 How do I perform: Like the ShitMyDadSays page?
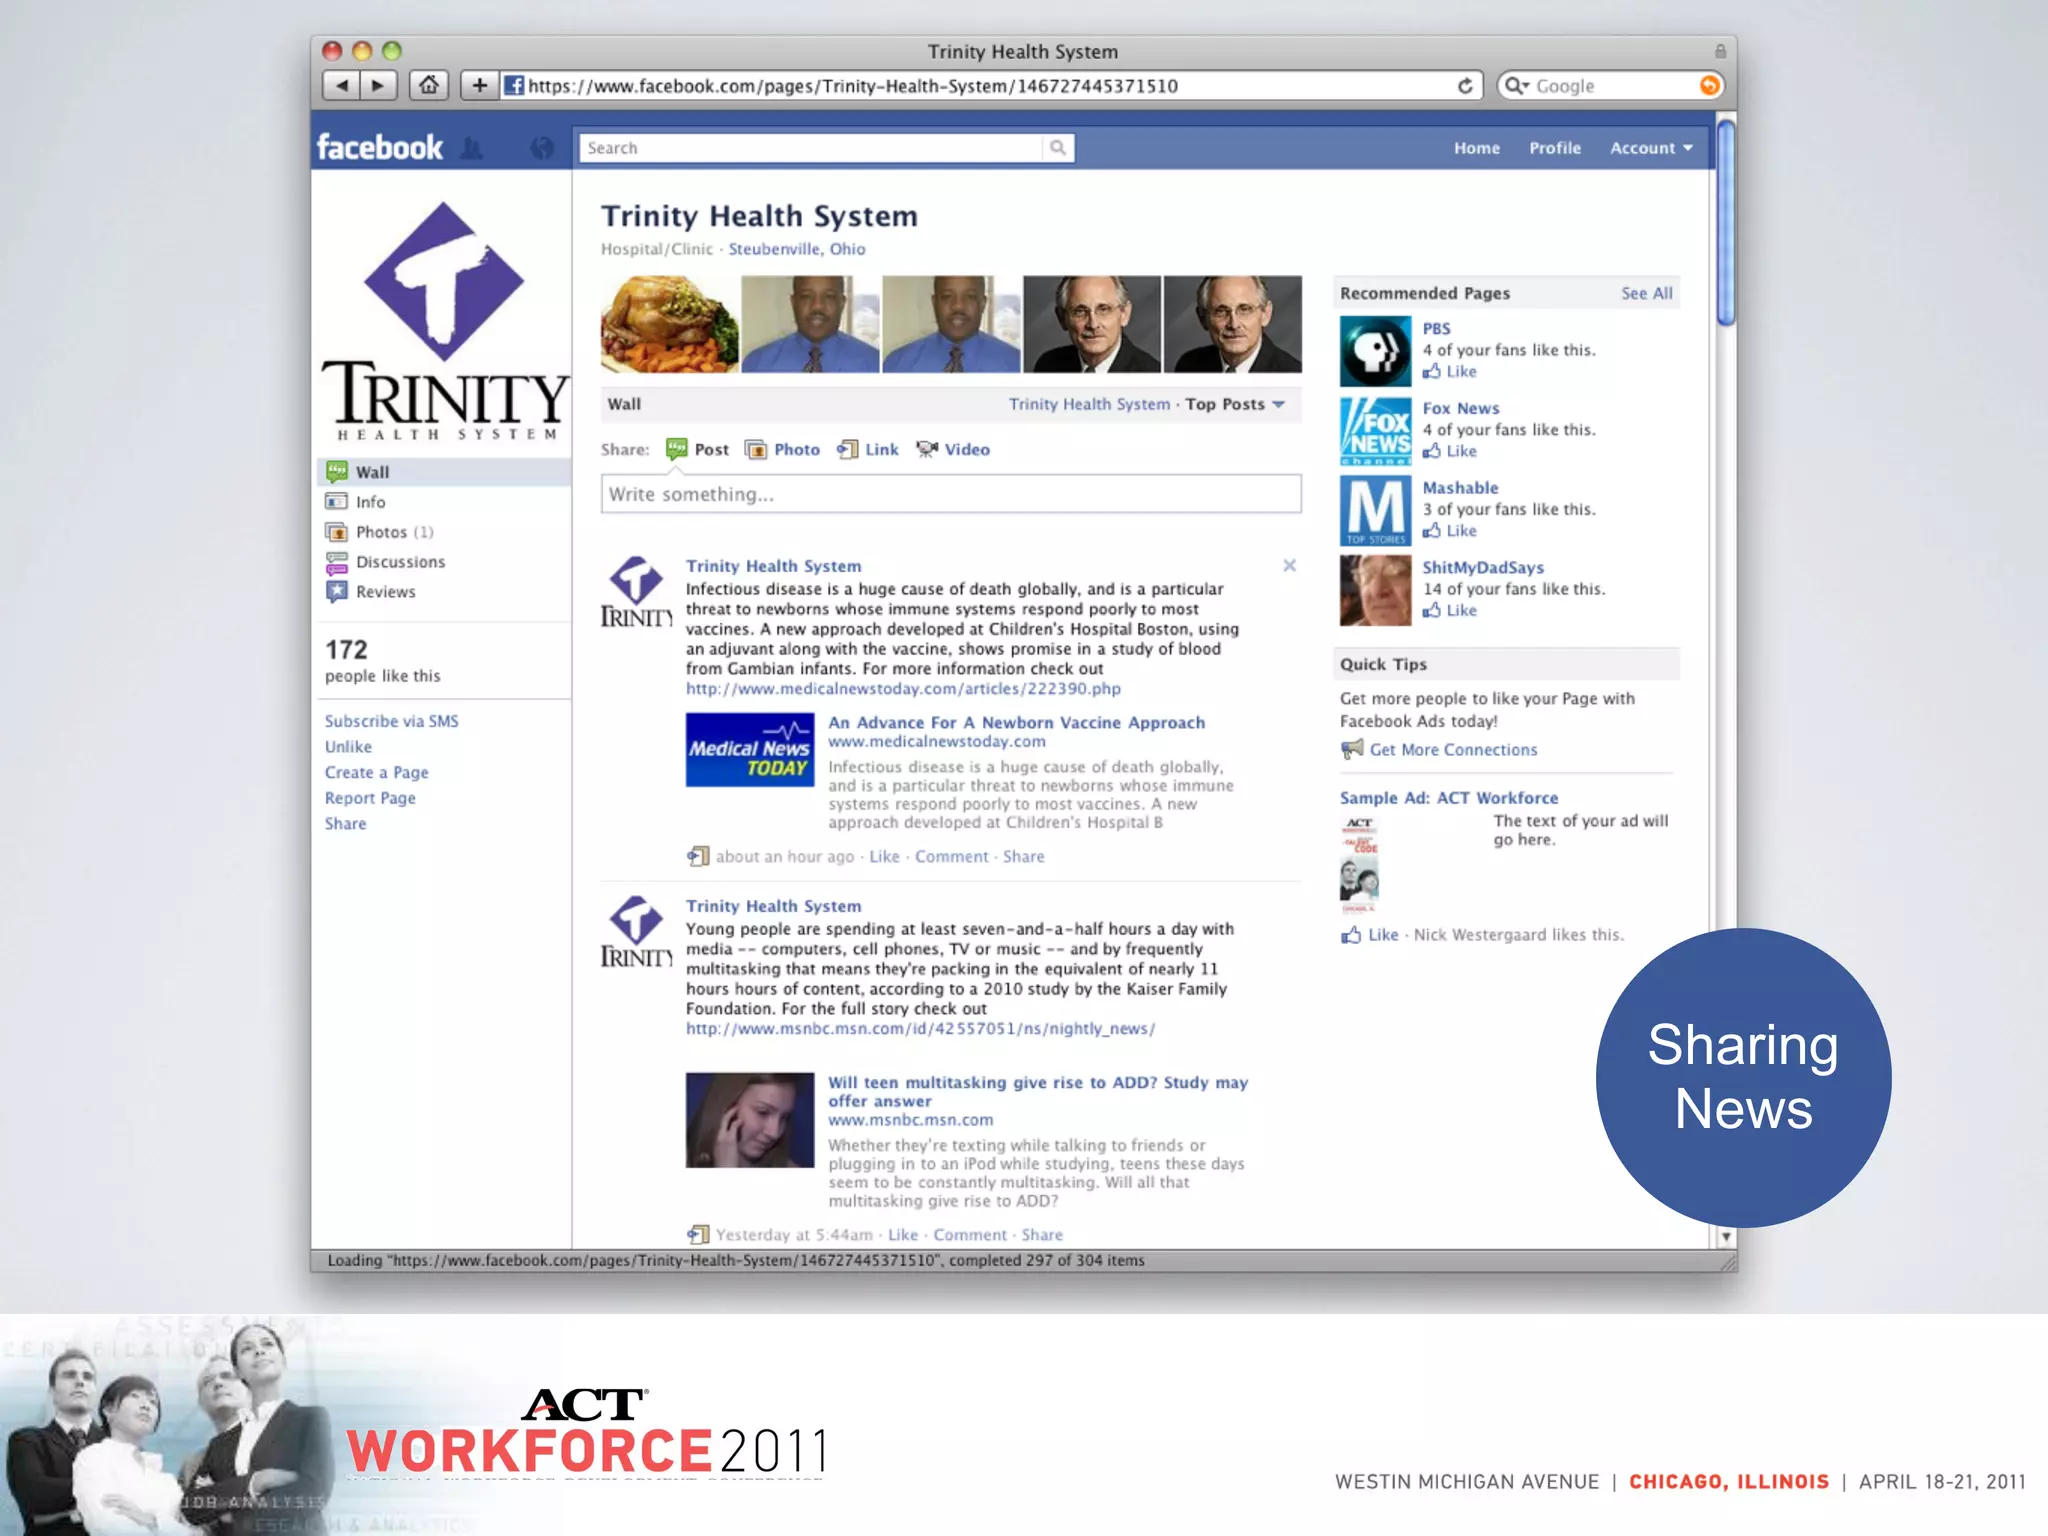1450,611
